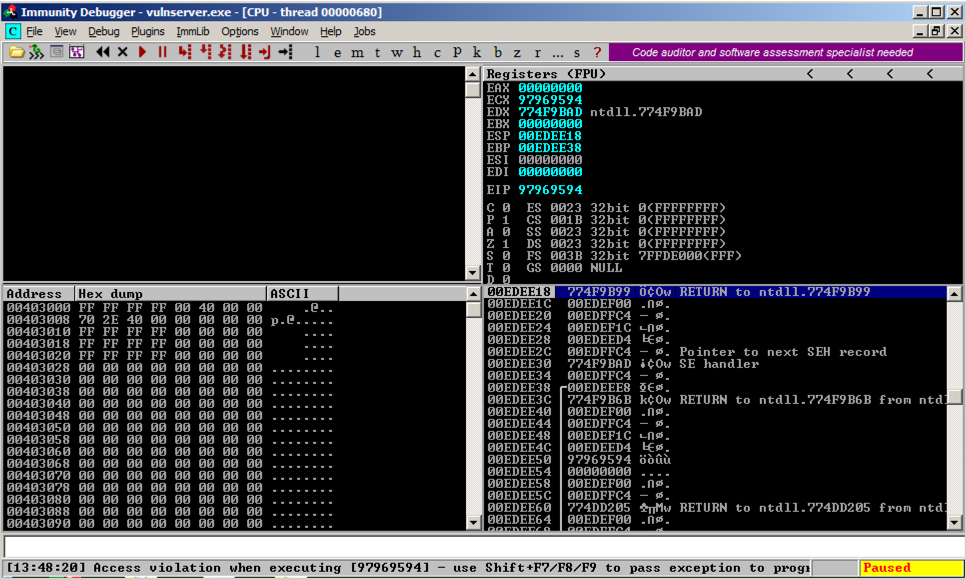Select stack row 00EDEE18 RETURN to ntdll

point(715,292)
